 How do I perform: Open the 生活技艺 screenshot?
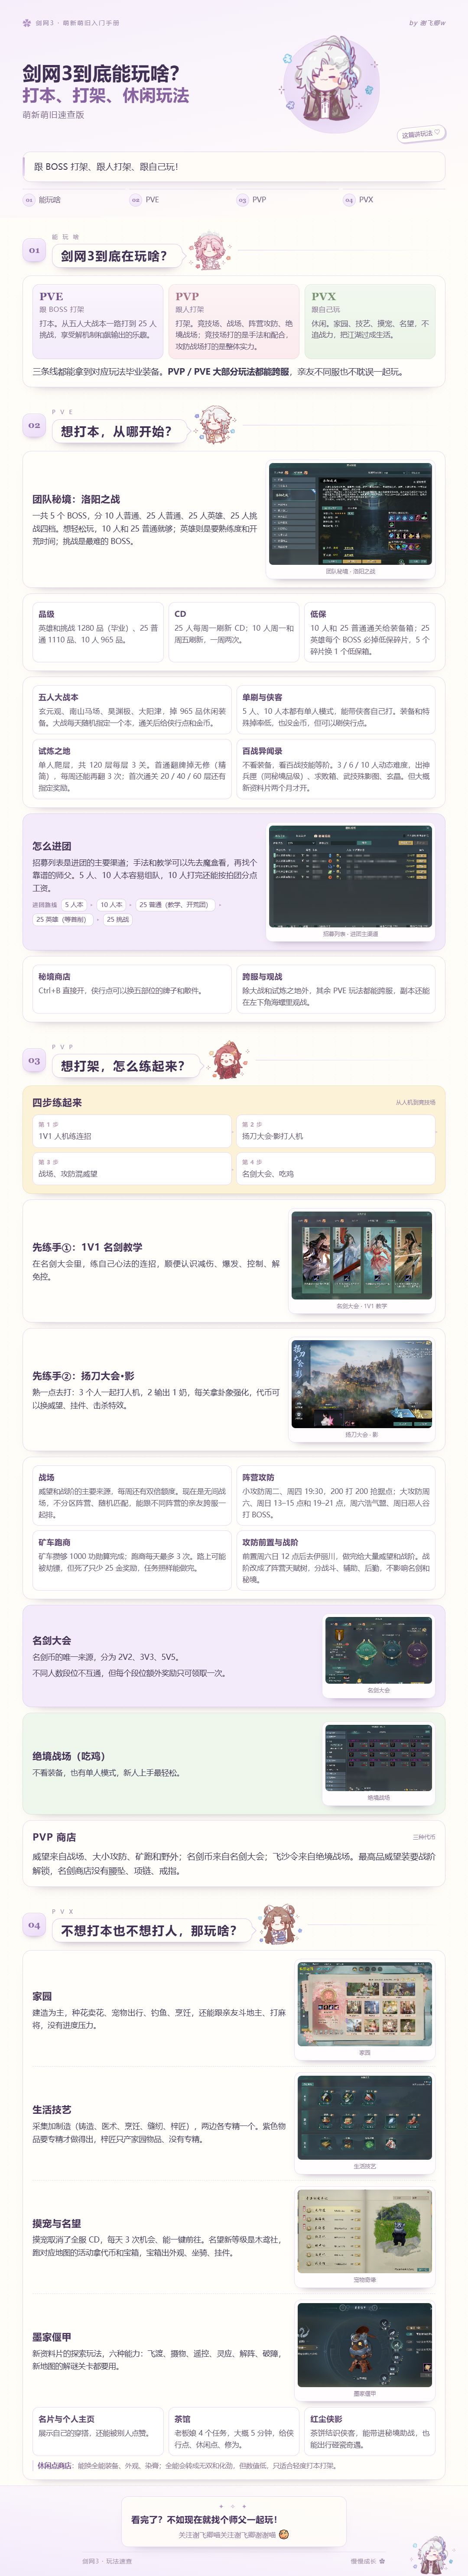(x=365, y=2119)
